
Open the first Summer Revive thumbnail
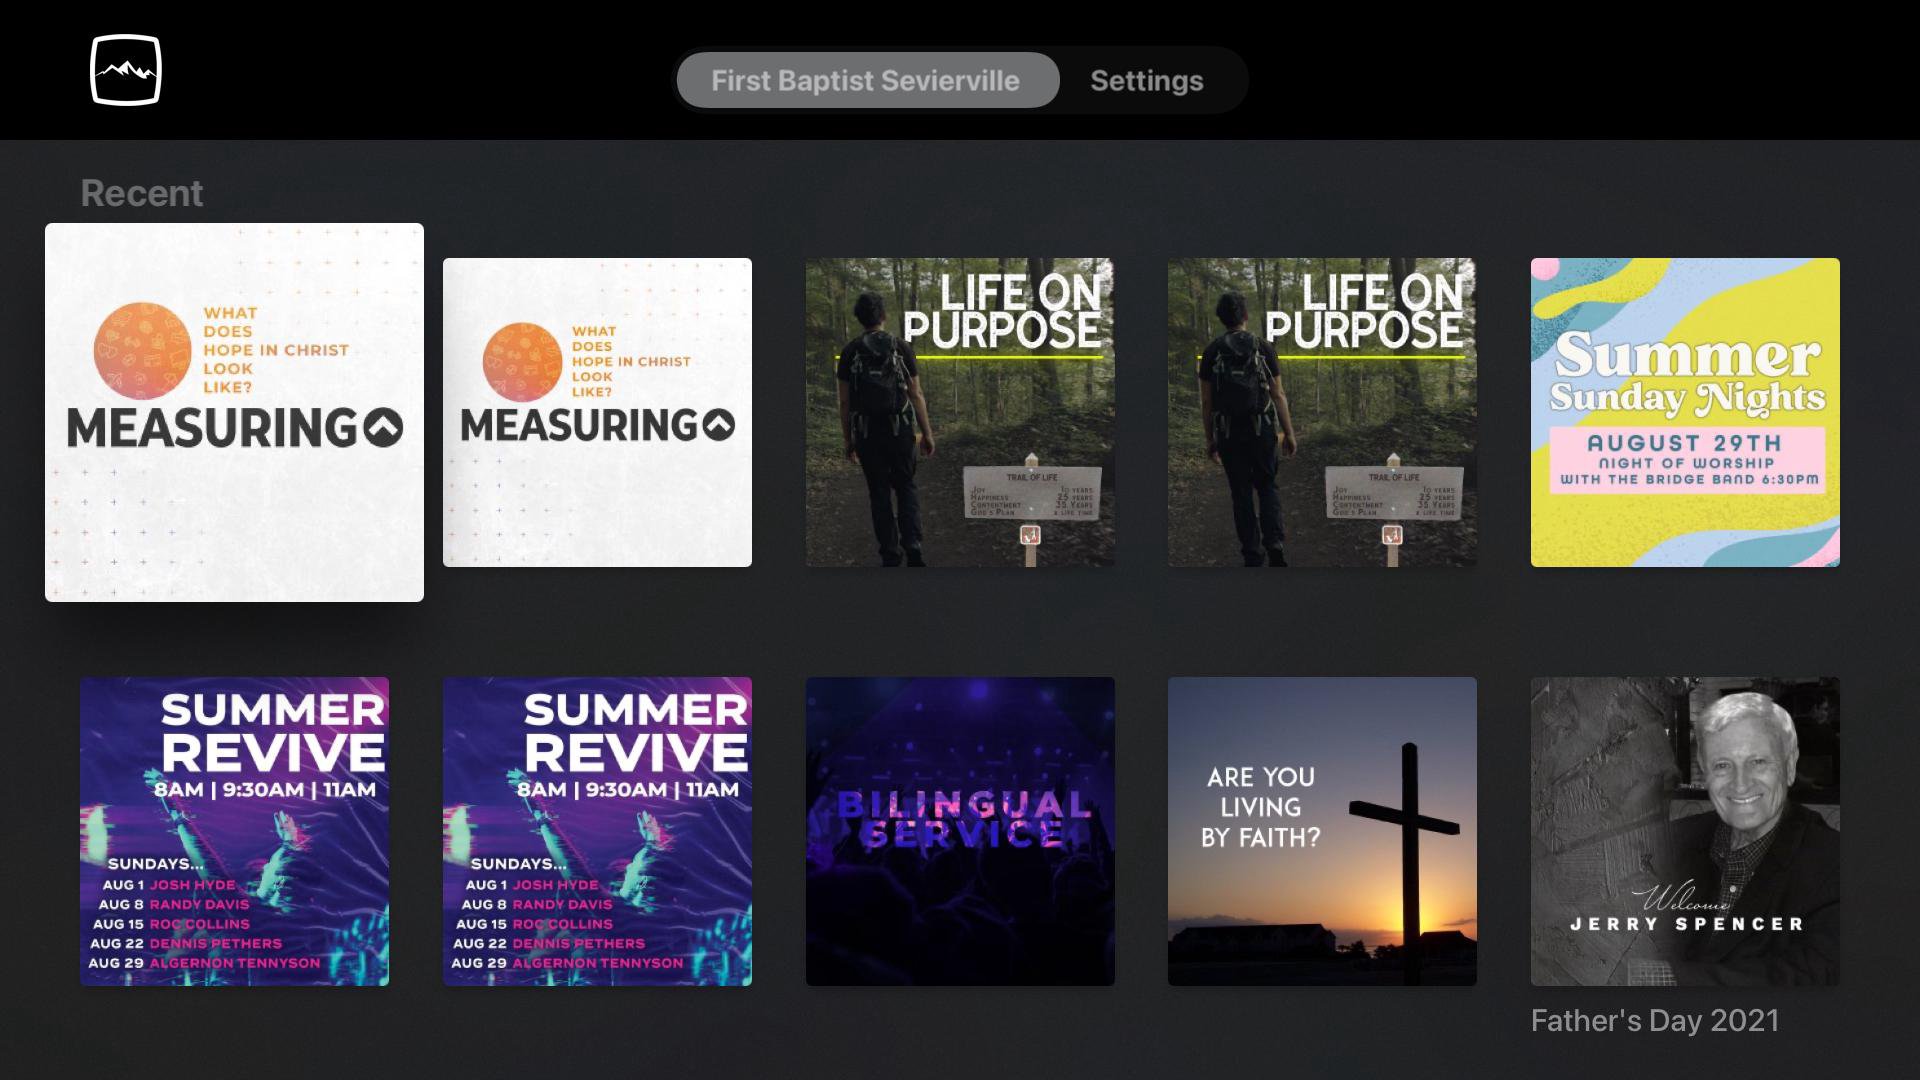click(x=234, y=831)
